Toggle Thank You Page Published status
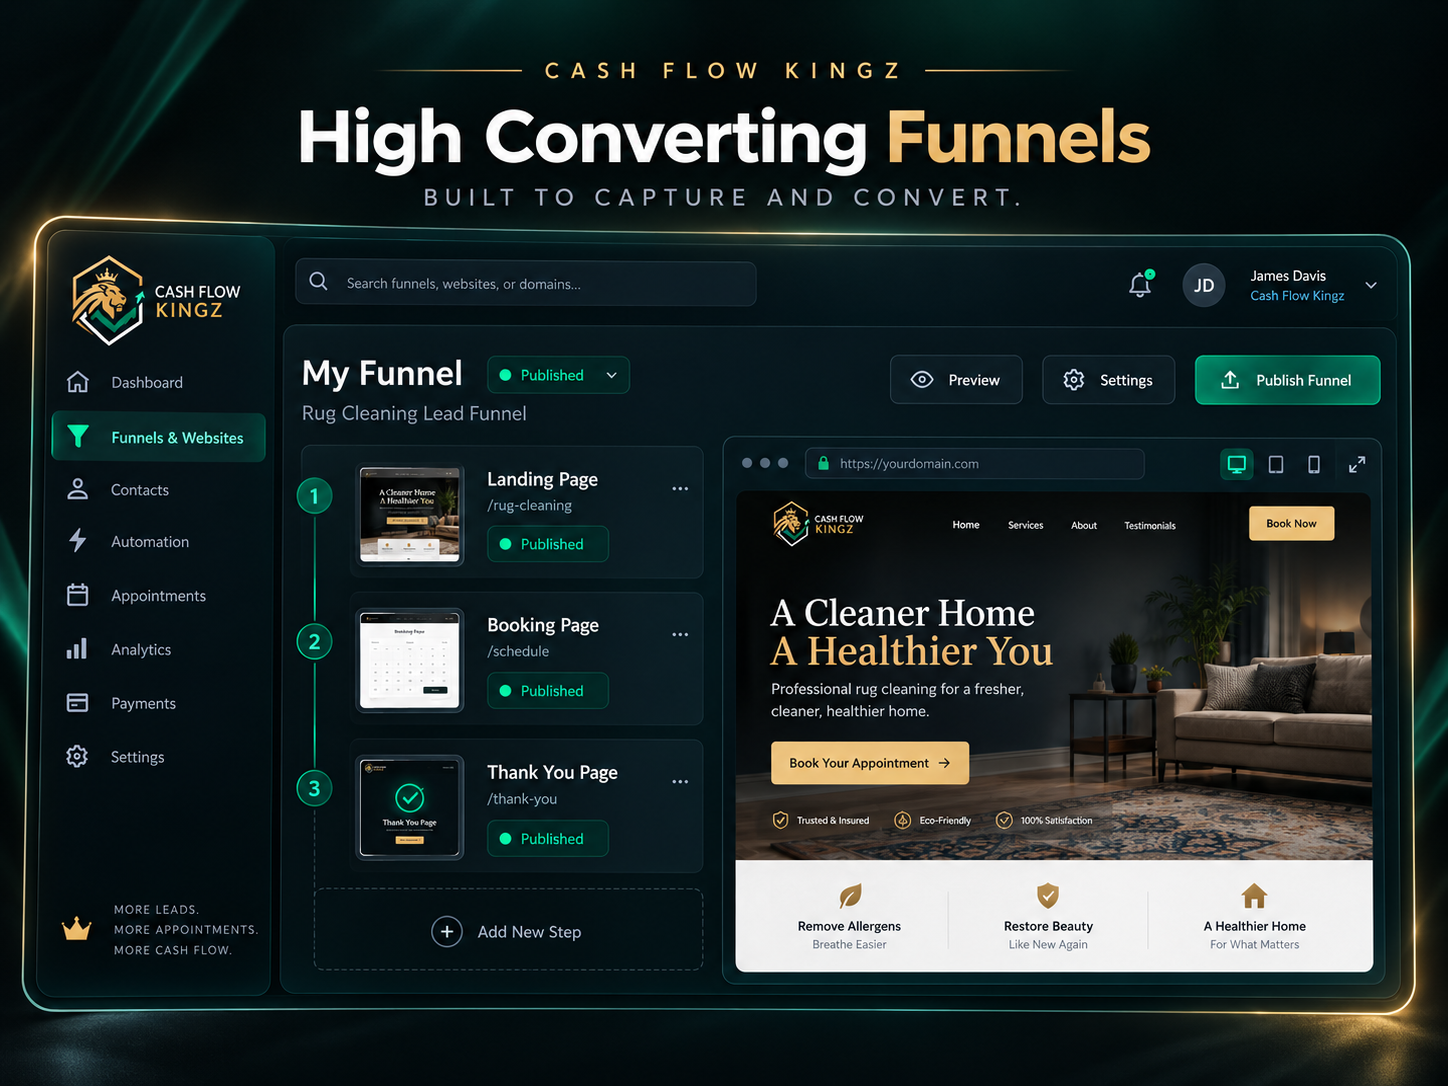The image size is (1448, 1086). (x=548, y=839)
